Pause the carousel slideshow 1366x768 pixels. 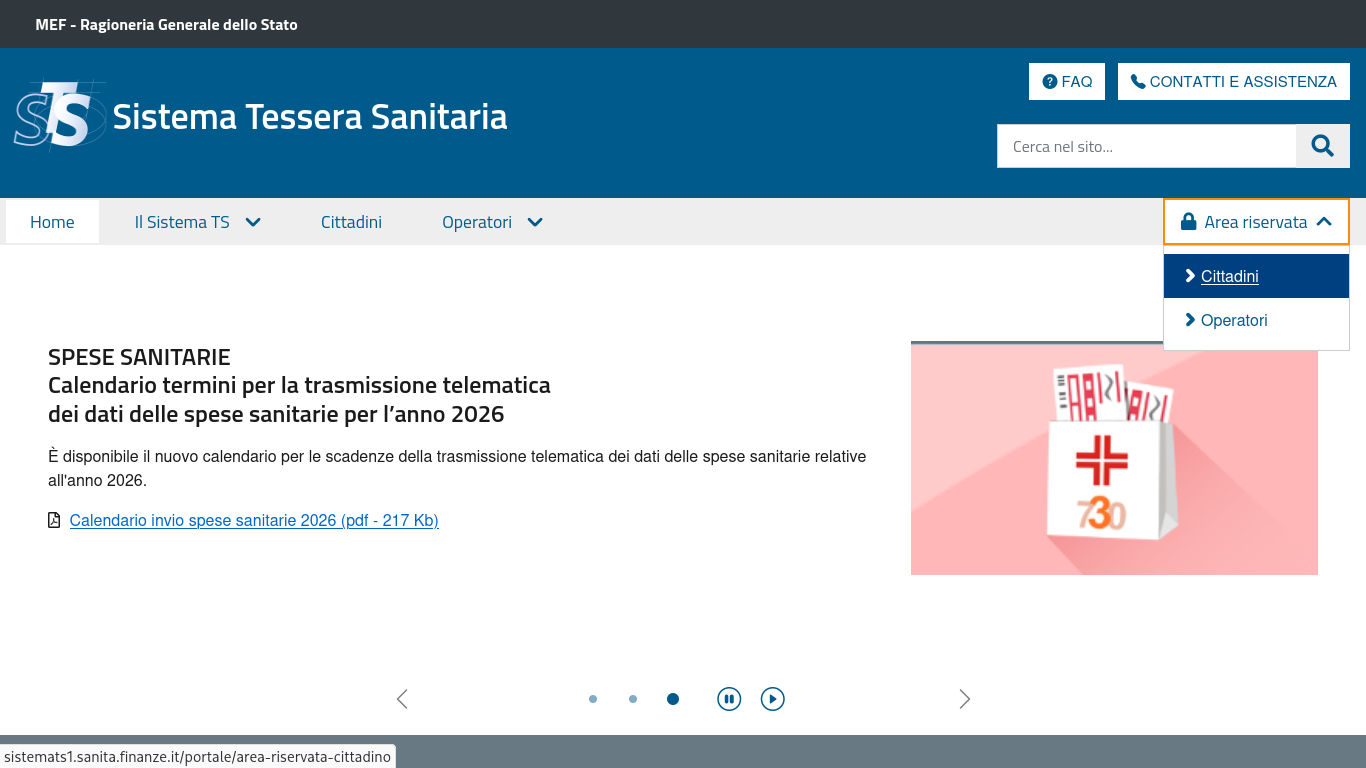click(729, 699)
